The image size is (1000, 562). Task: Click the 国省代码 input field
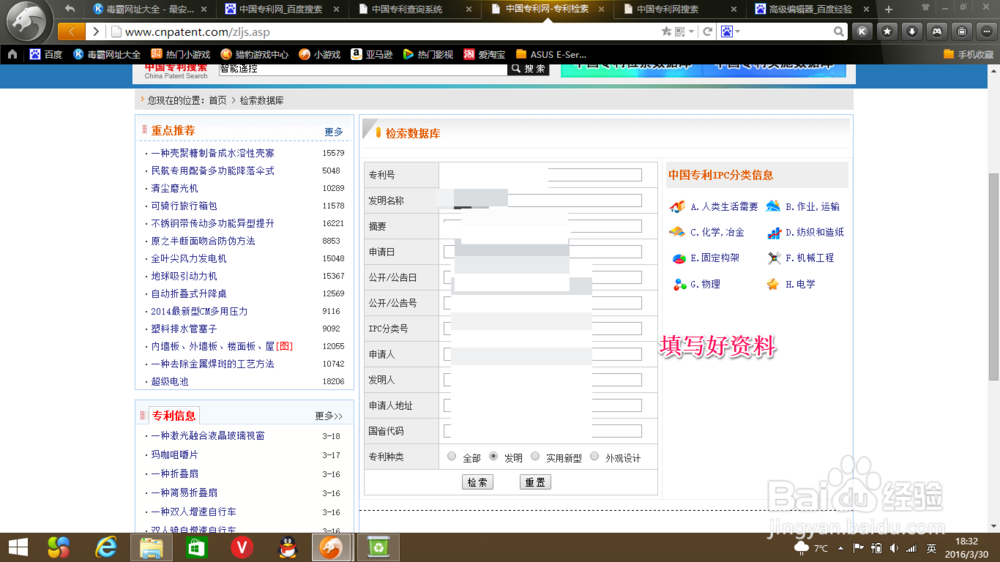coord(542,431)
